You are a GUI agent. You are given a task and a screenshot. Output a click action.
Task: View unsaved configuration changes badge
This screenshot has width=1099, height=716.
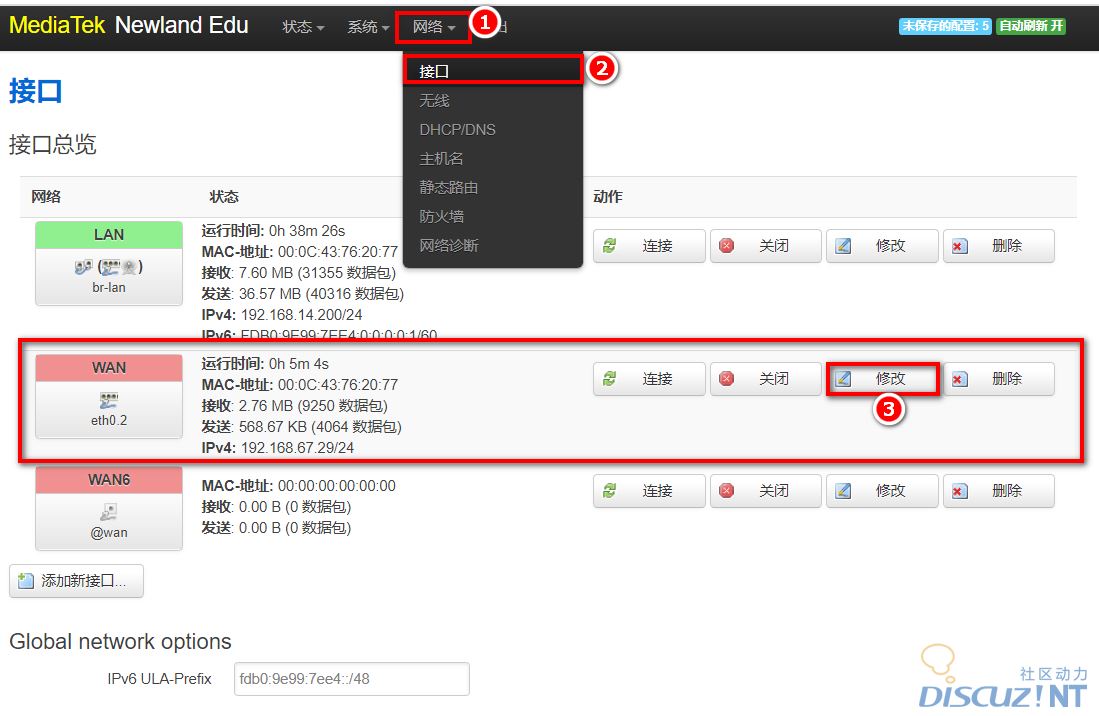coord(945,26)
